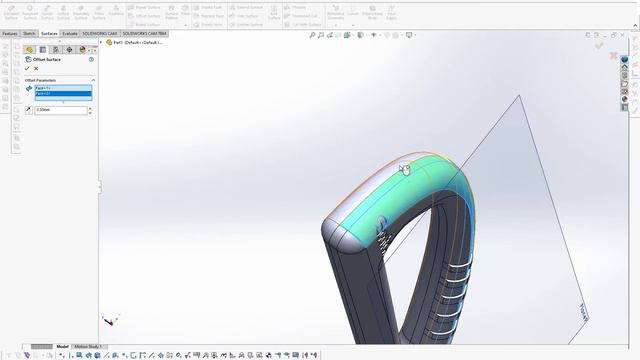Pick the Freeform tool in ribbon
Image resolution: width=640 pixels, height=360 pixels.
[x=116, y=11]
